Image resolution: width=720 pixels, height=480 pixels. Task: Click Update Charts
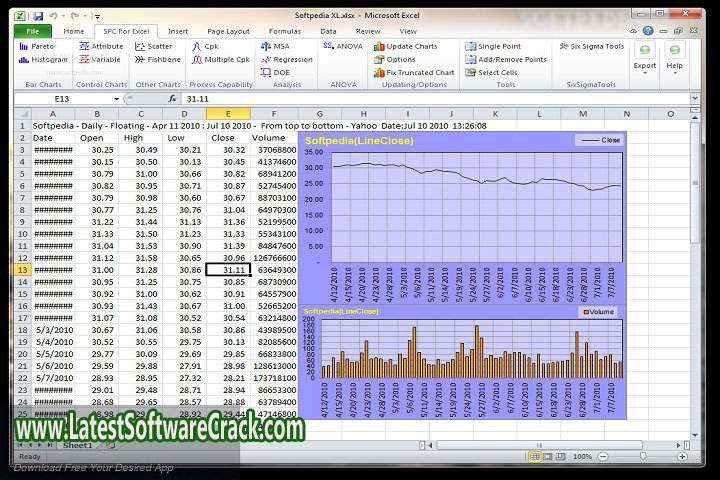405,46
